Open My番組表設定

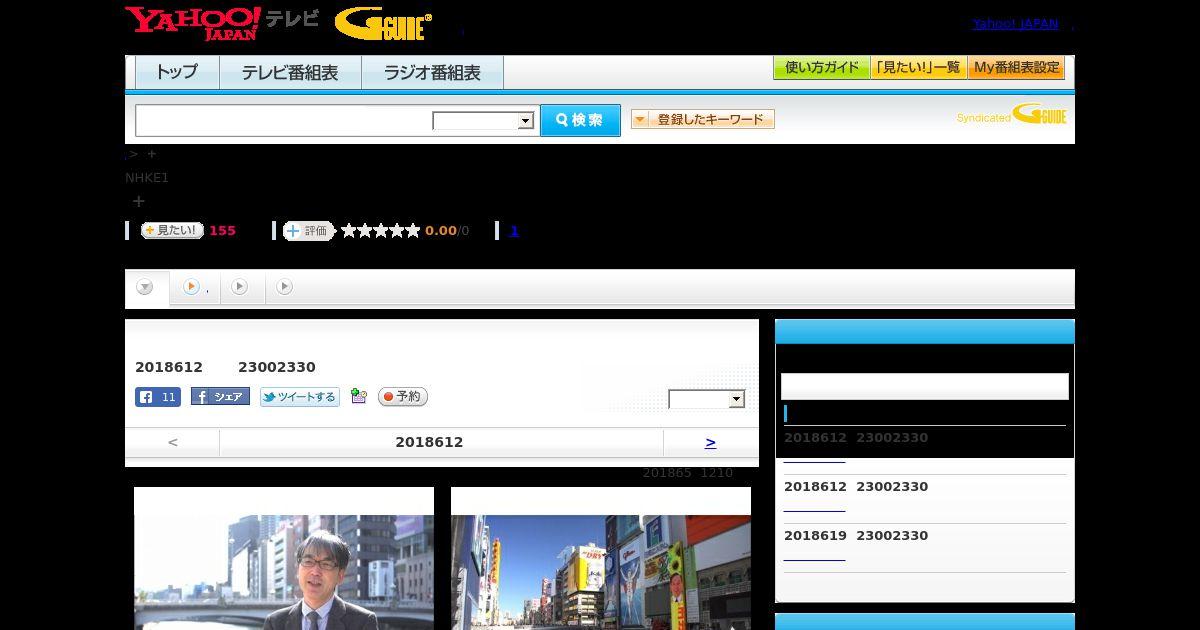1016,68
